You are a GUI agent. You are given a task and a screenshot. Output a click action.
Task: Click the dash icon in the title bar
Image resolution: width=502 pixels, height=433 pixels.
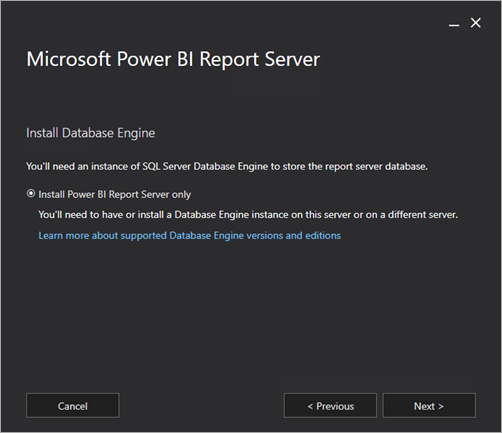tap(454, 25)
